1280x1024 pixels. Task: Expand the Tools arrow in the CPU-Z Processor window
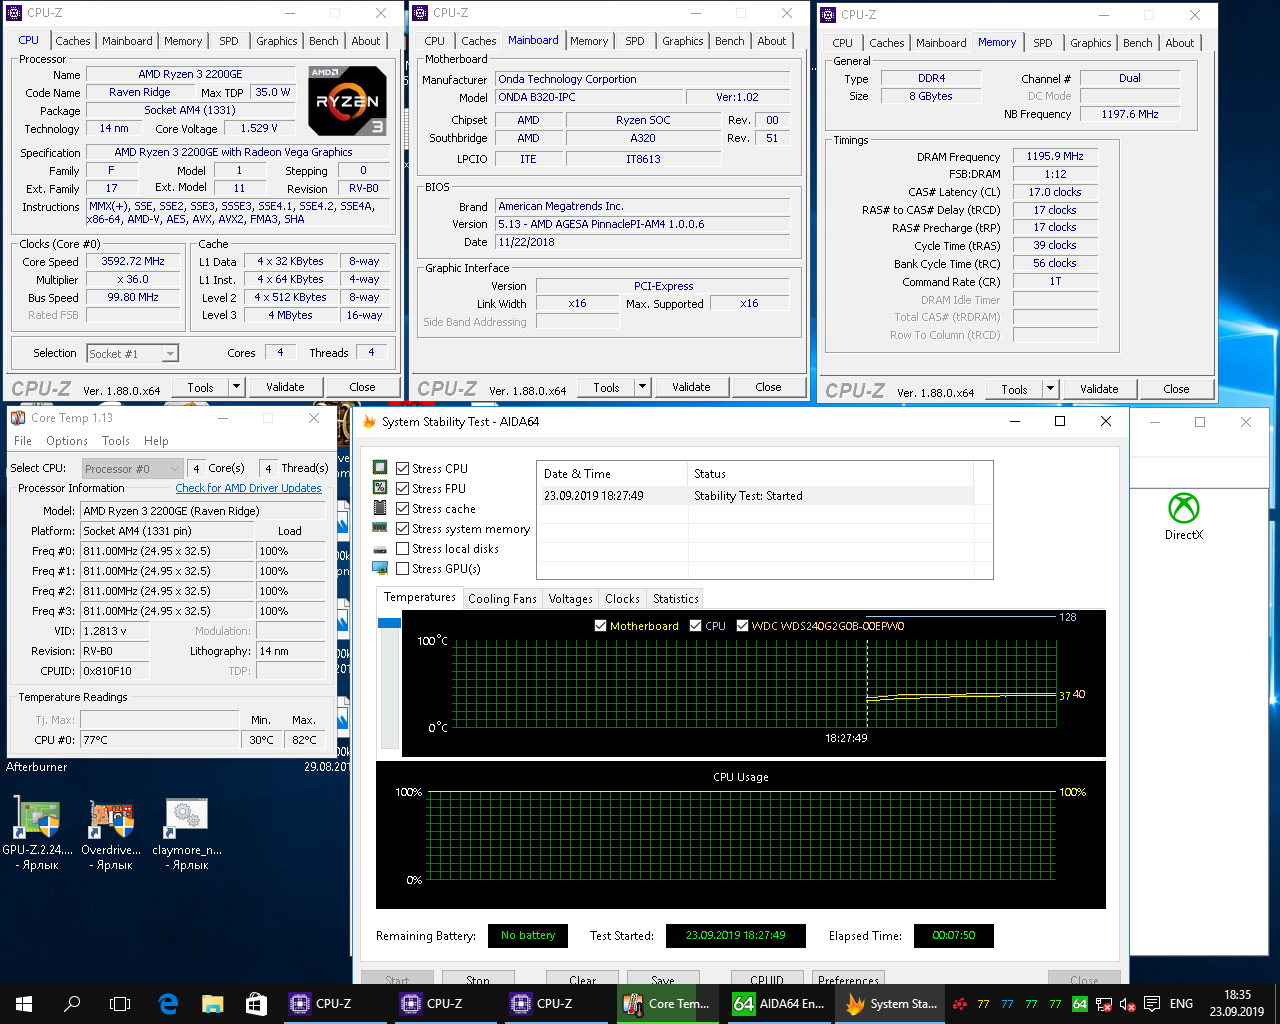click(237, 387)
